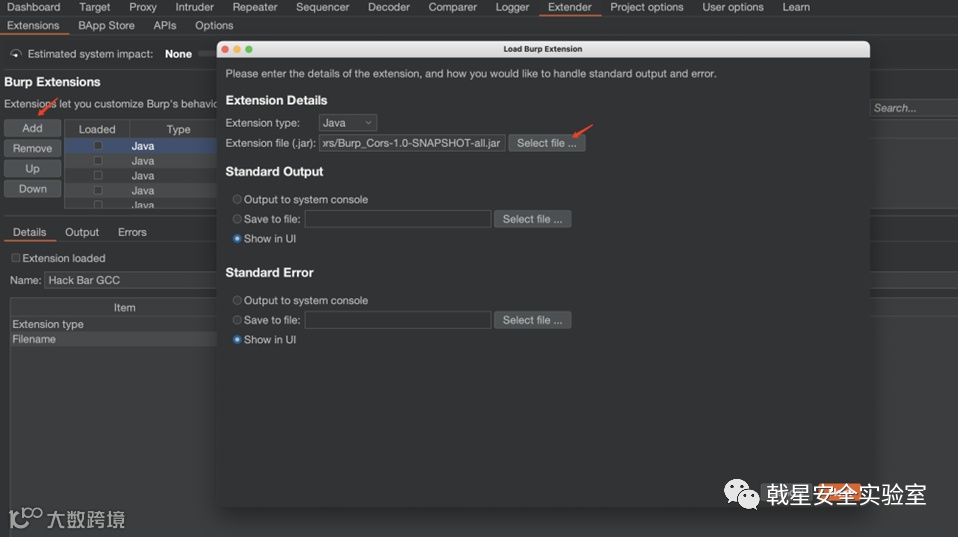Select Standard Output Show in UI
The image size is (958, 537).
point(237,239)
